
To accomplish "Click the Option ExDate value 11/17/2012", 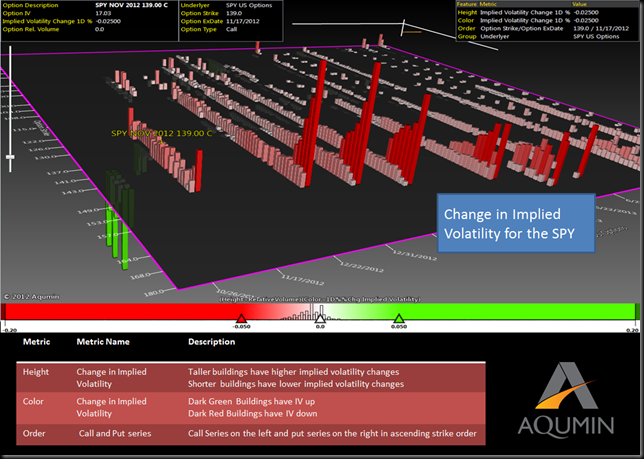I will (242, 21).
